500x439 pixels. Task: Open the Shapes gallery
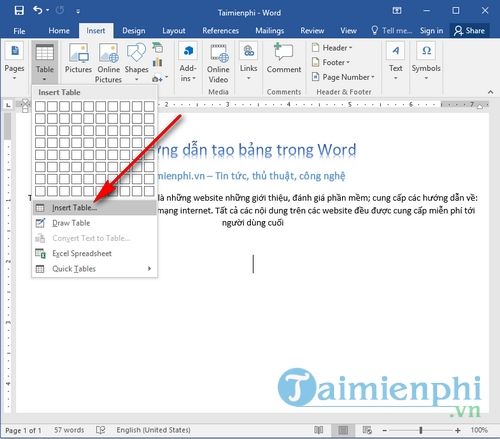pyautogui.click(x=136, y=62)
